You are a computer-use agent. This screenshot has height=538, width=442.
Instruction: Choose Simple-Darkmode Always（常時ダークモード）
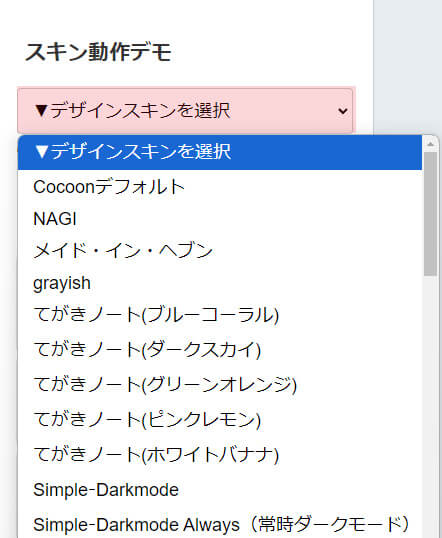point(220,525)
